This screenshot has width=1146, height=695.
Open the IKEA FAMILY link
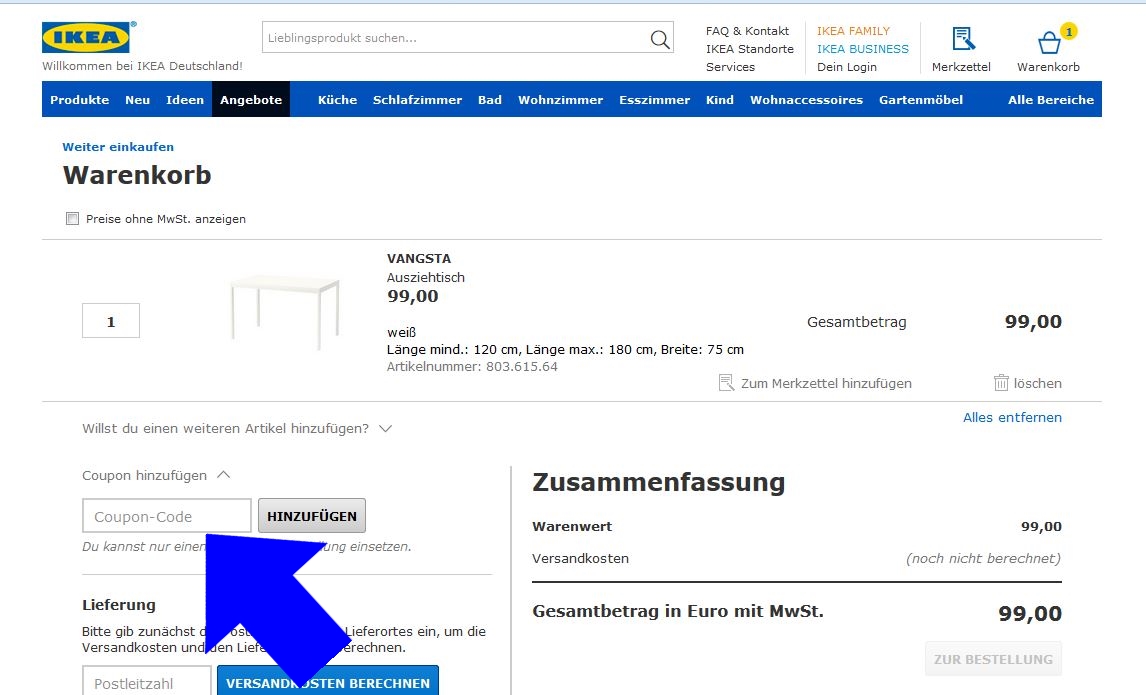[853, 31]
